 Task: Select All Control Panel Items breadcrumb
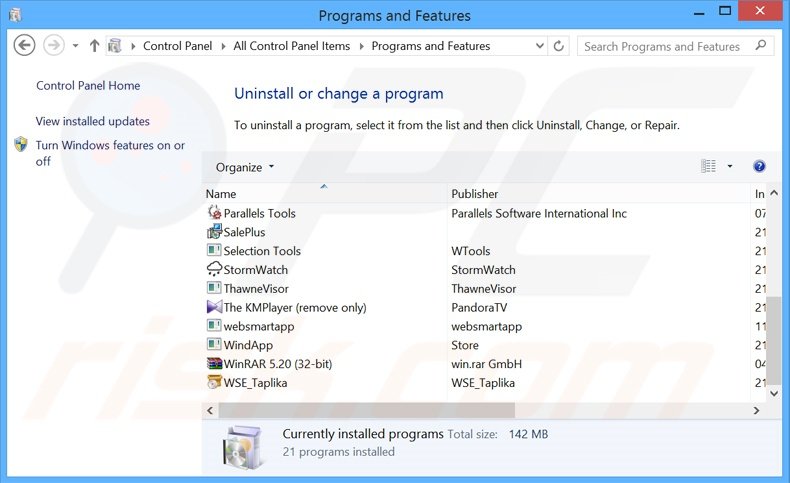291,46
